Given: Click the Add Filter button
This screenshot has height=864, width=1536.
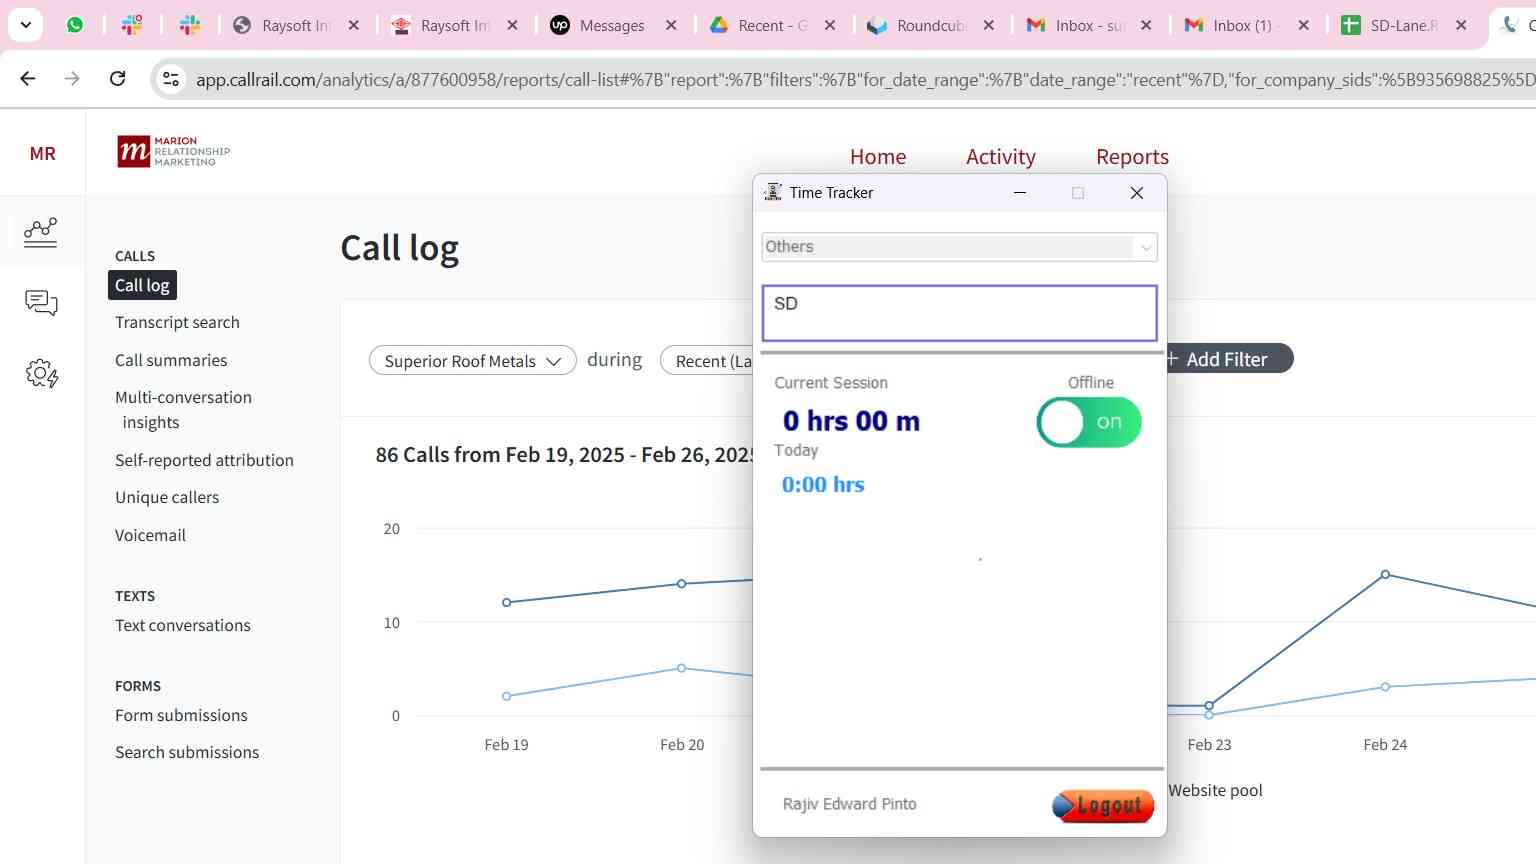Looking at the screenshot, I should [1229, 359].
